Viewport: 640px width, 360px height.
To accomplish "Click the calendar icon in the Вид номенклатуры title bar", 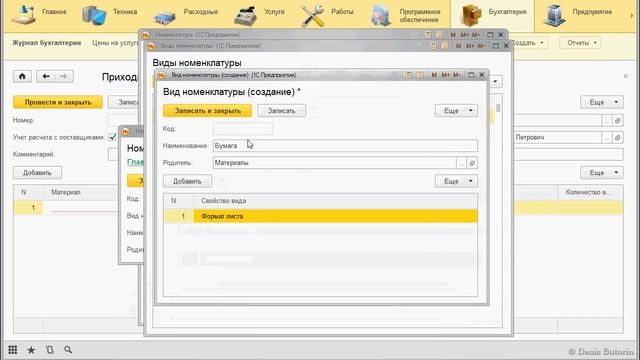I will coord(420,75).
